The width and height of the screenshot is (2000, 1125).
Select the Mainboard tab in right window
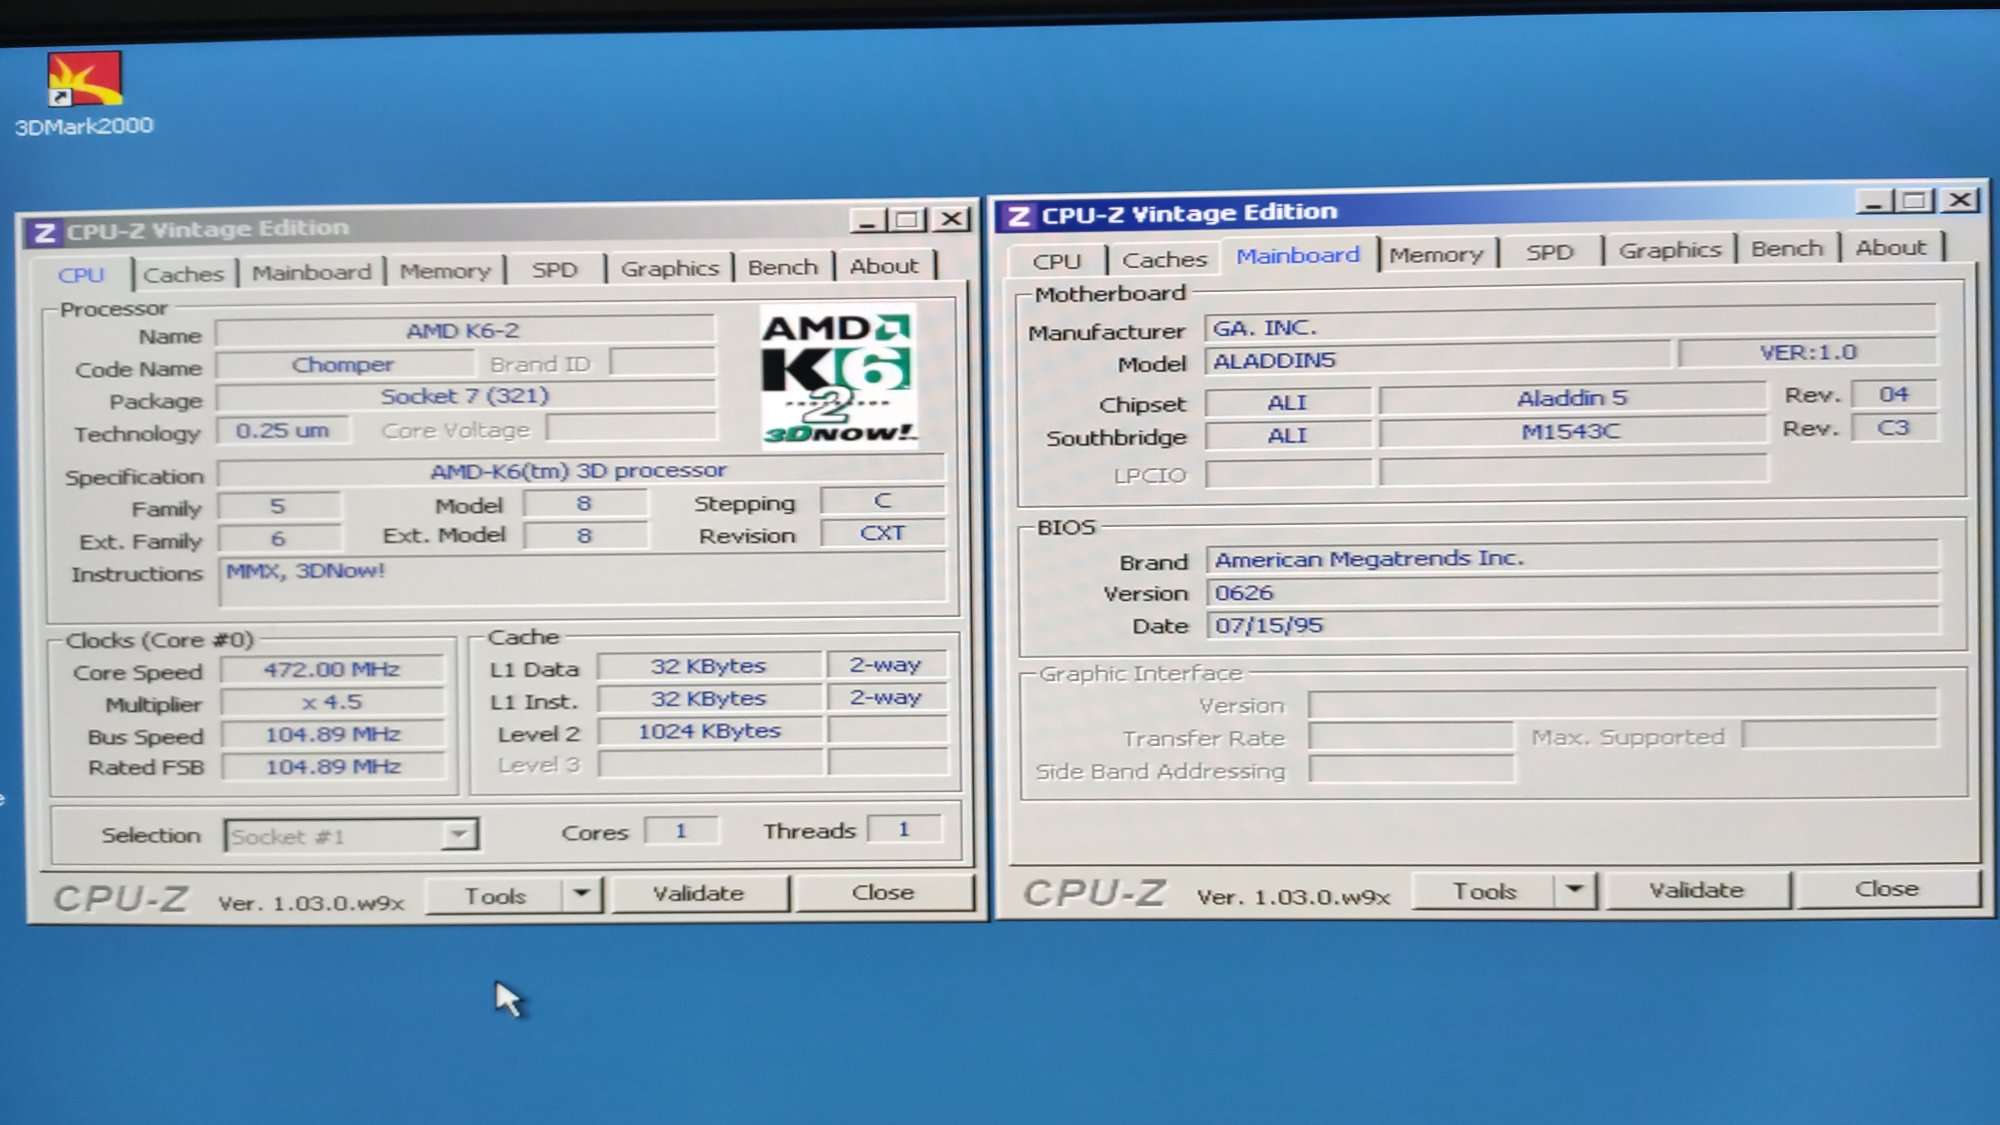(1298, 255)
